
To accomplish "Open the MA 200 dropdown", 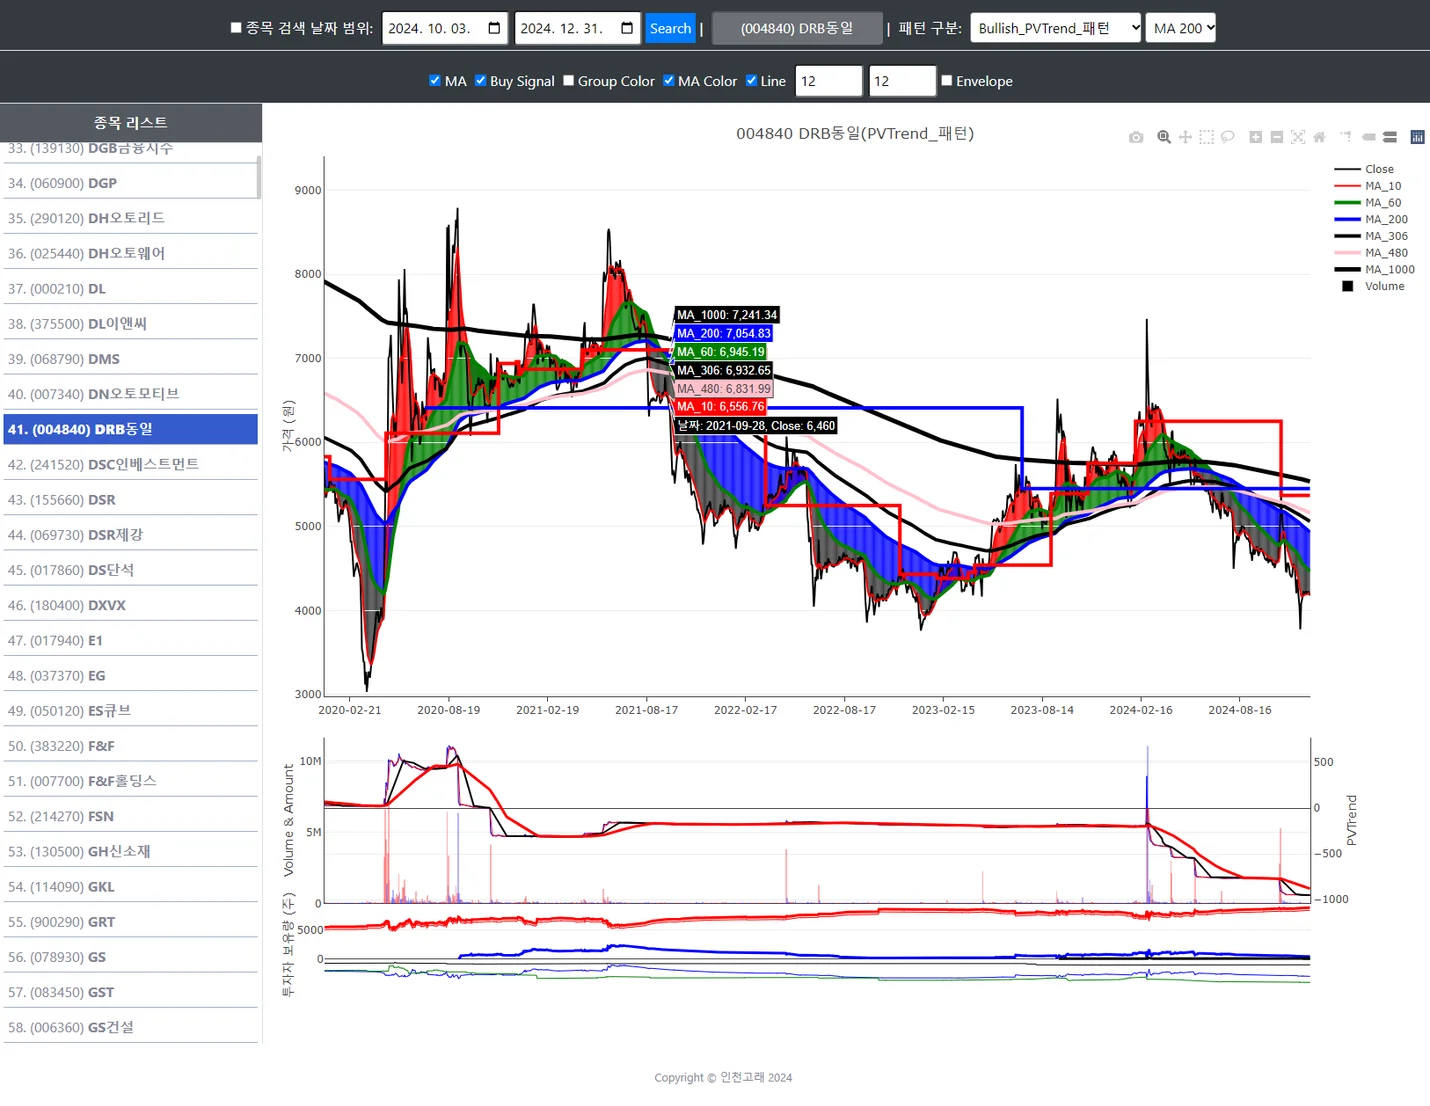I will (1181, 28).
